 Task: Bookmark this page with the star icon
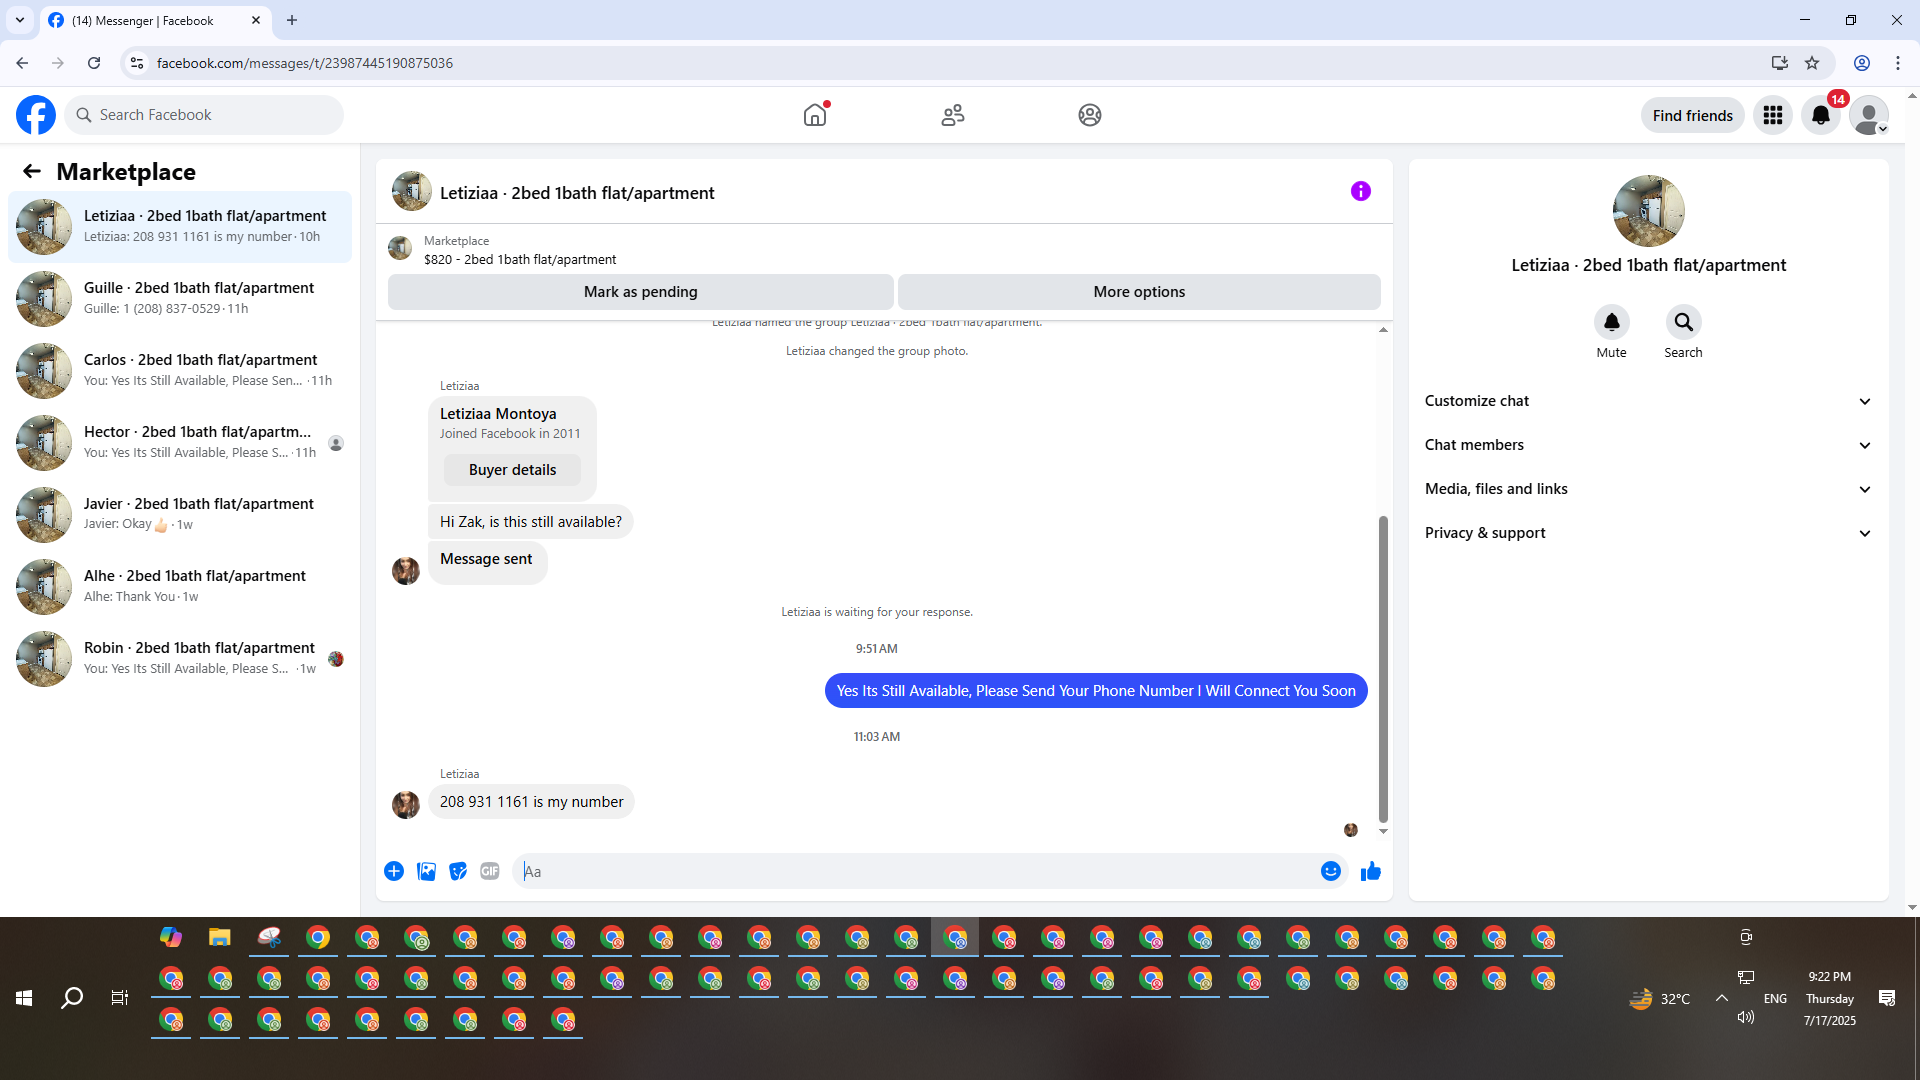(1812, 63)
